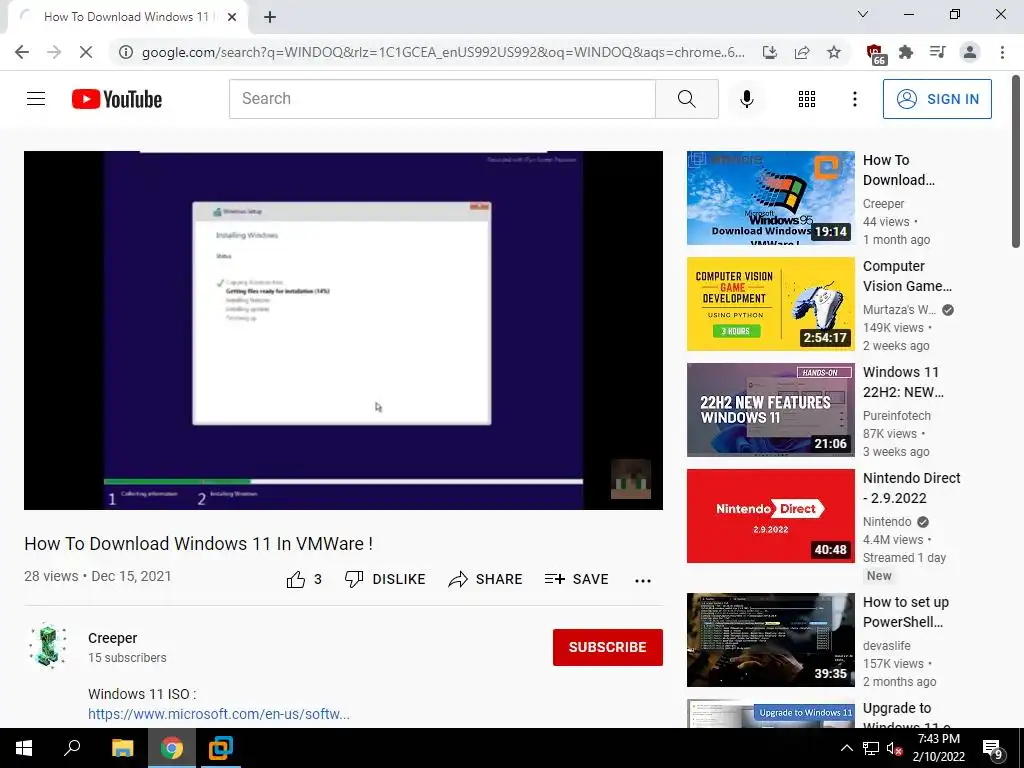
Task: Open the notification center icon
Action: point(993,749)
